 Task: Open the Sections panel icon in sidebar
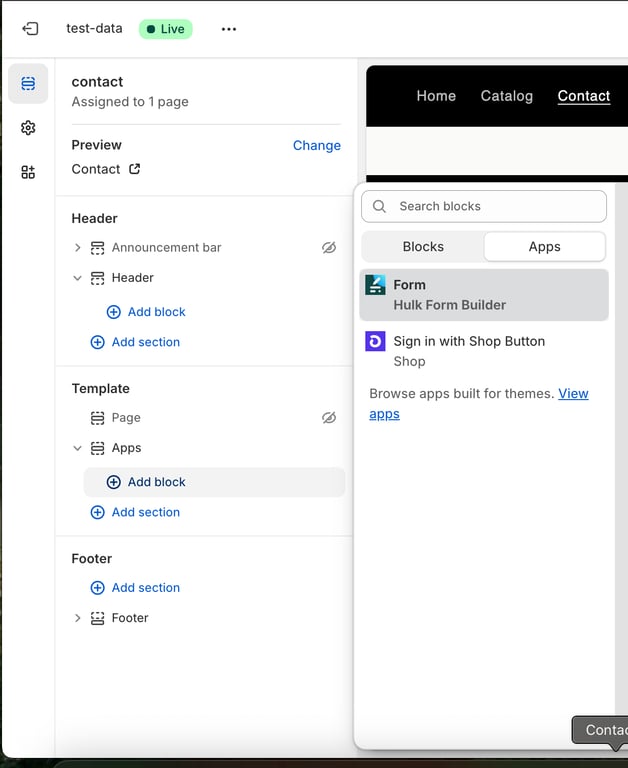(x=28, y=84)
